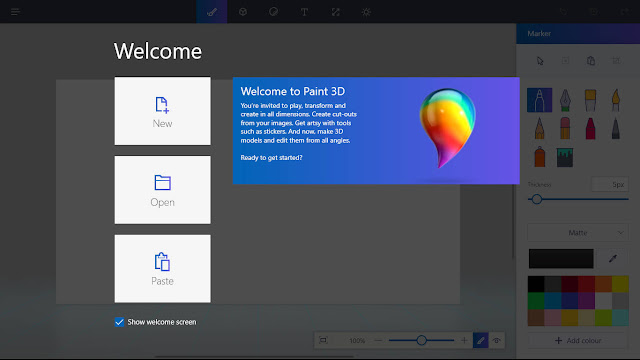Open the Effects lighting tool
640x360 pixels.
(x=366, y=12)
